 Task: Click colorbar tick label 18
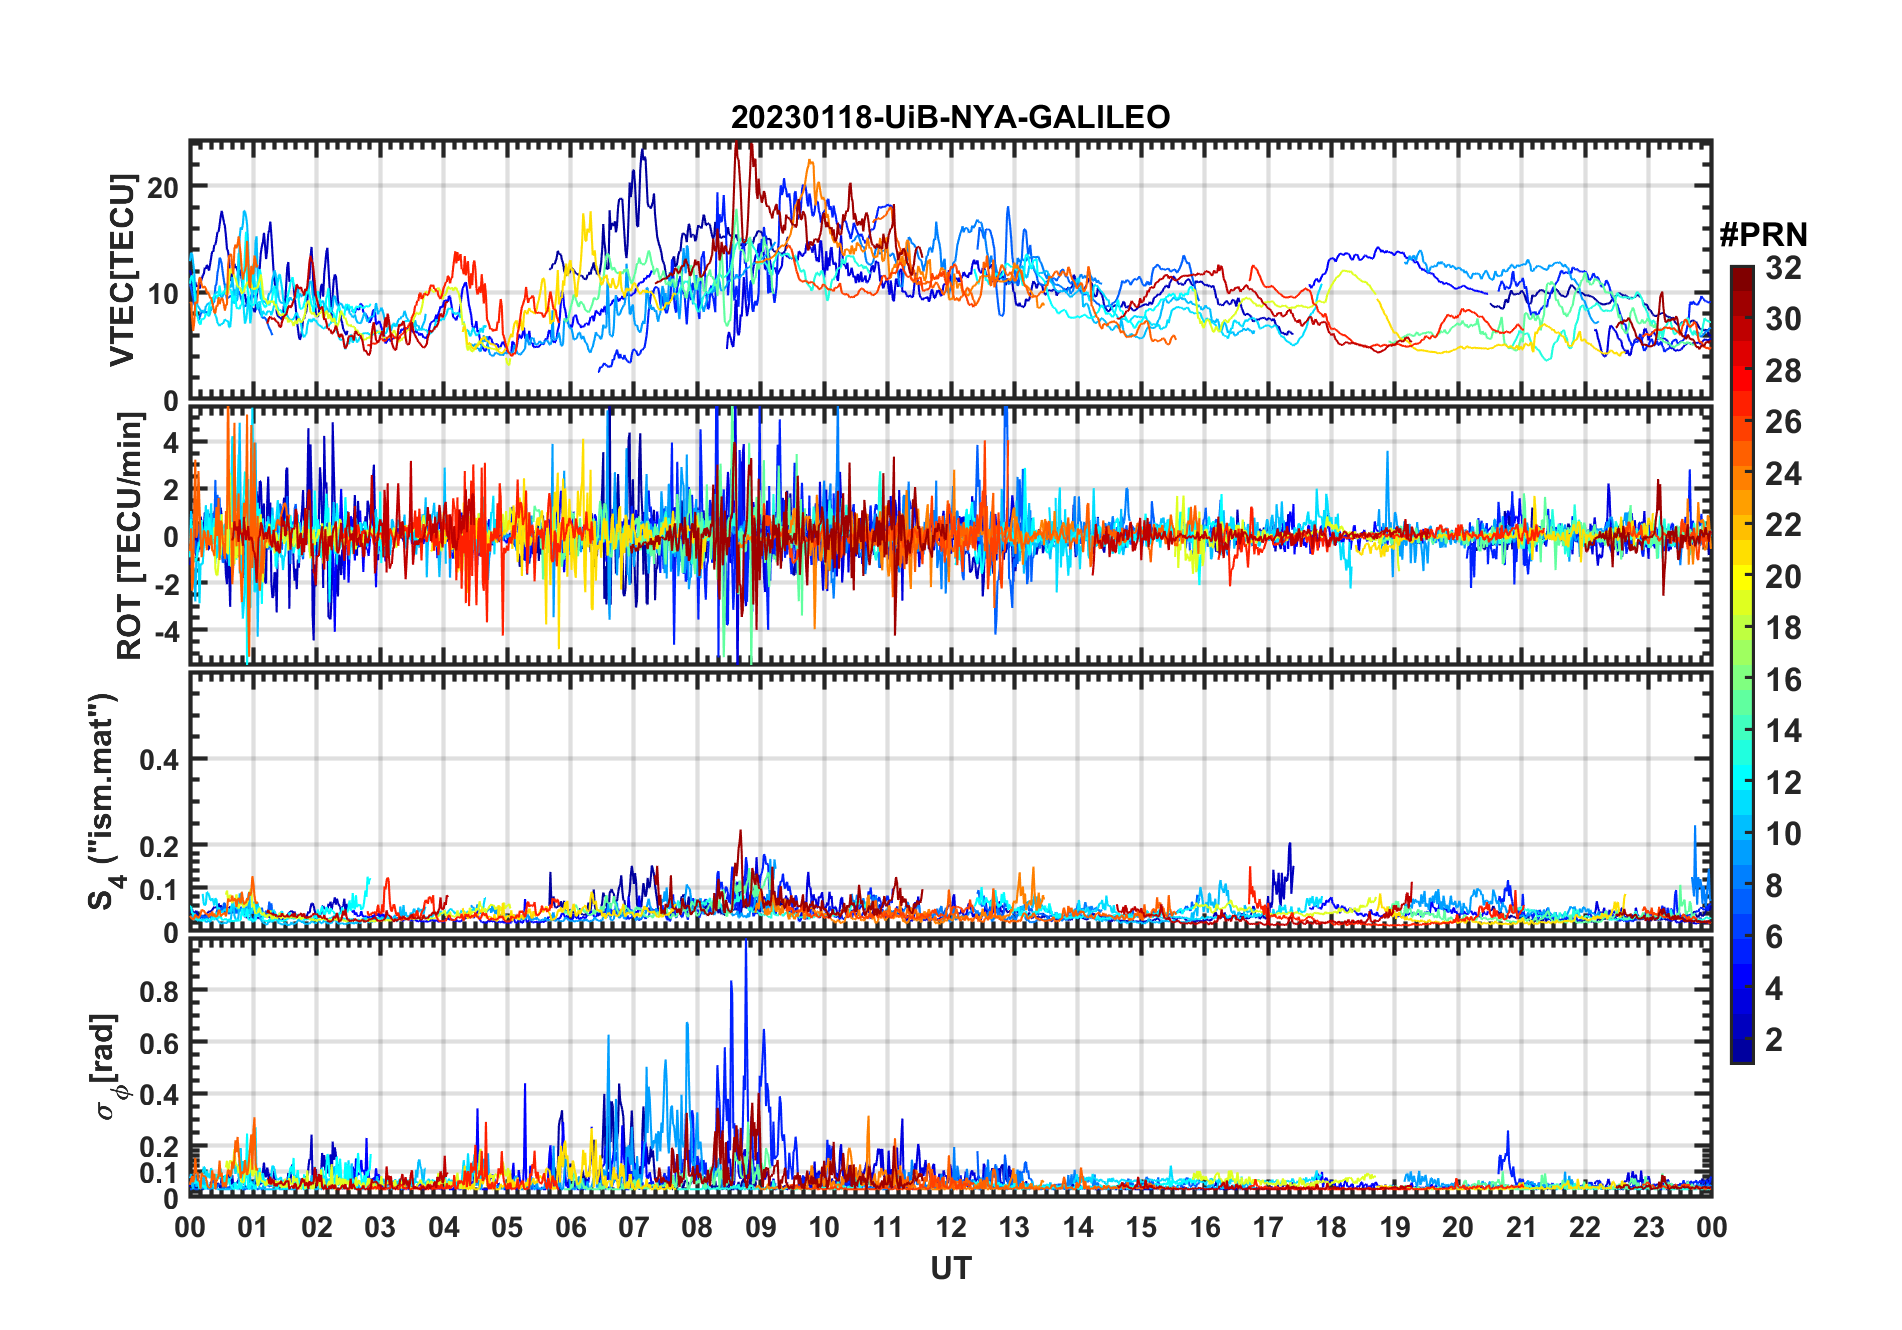click(x=1783, y=628)
